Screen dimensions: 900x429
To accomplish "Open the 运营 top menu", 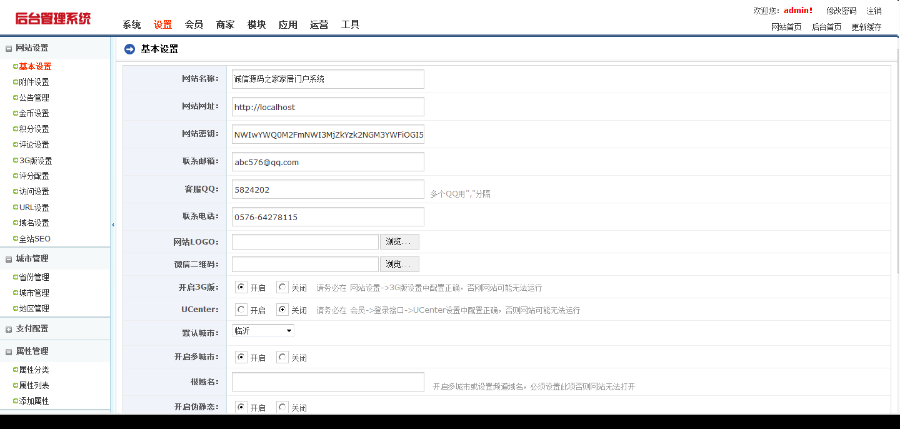I will 319,25.
